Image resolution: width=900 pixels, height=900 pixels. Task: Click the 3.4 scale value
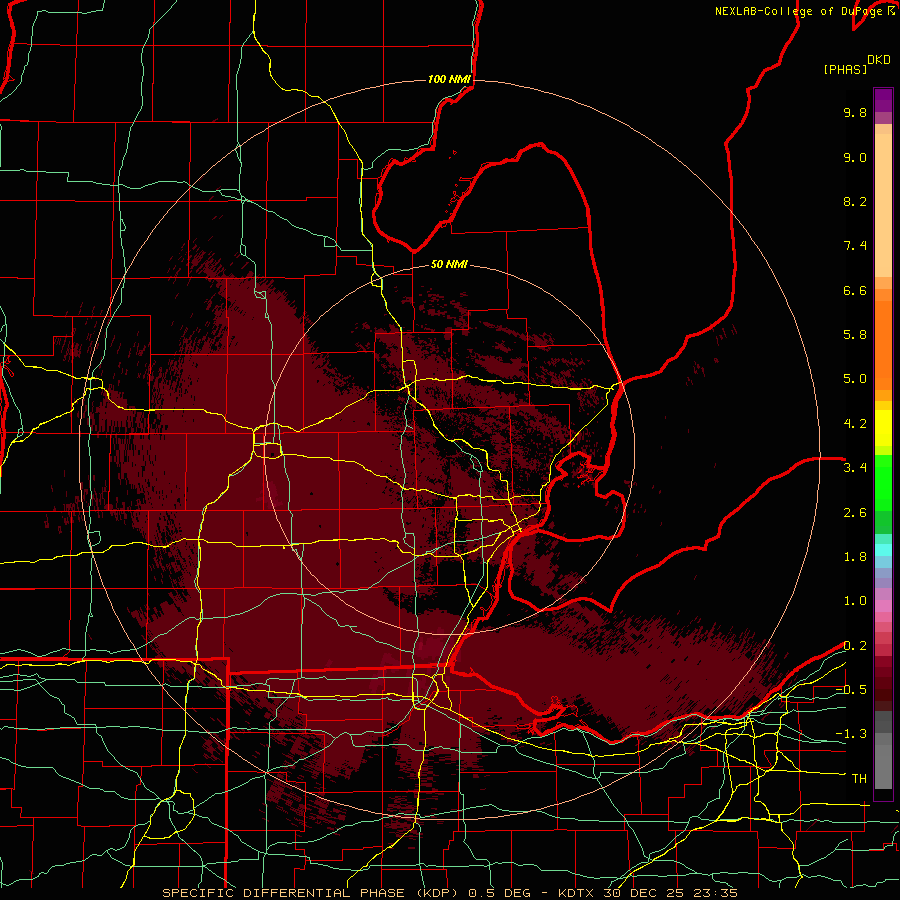855,468
